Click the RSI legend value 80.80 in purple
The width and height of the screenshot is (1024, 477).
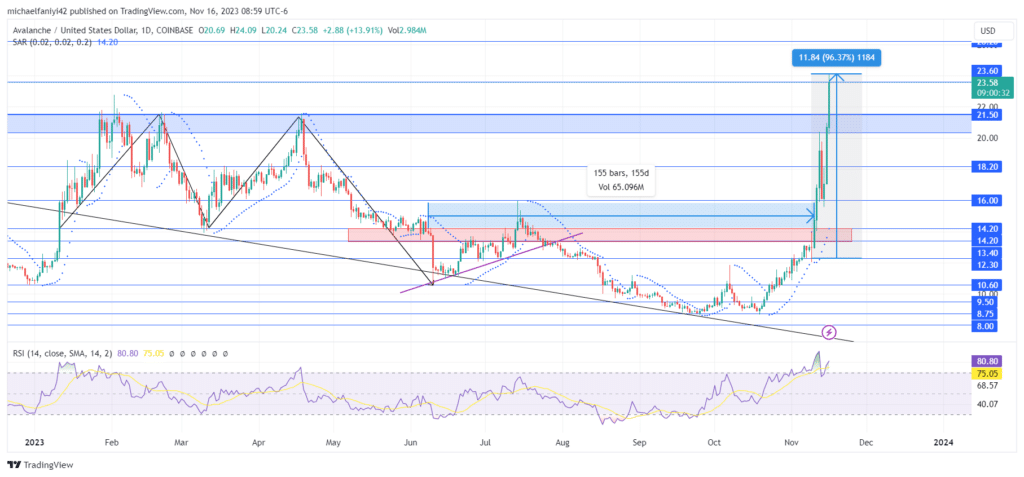[x=127, y=354]
